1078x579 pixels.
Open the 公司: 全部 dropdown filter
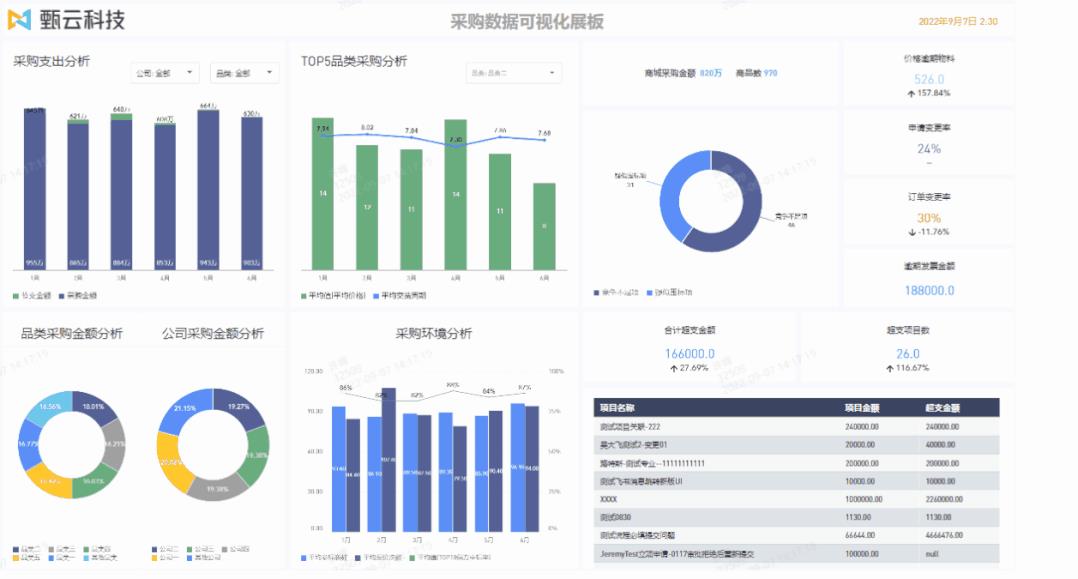click(x=165, y=73)
